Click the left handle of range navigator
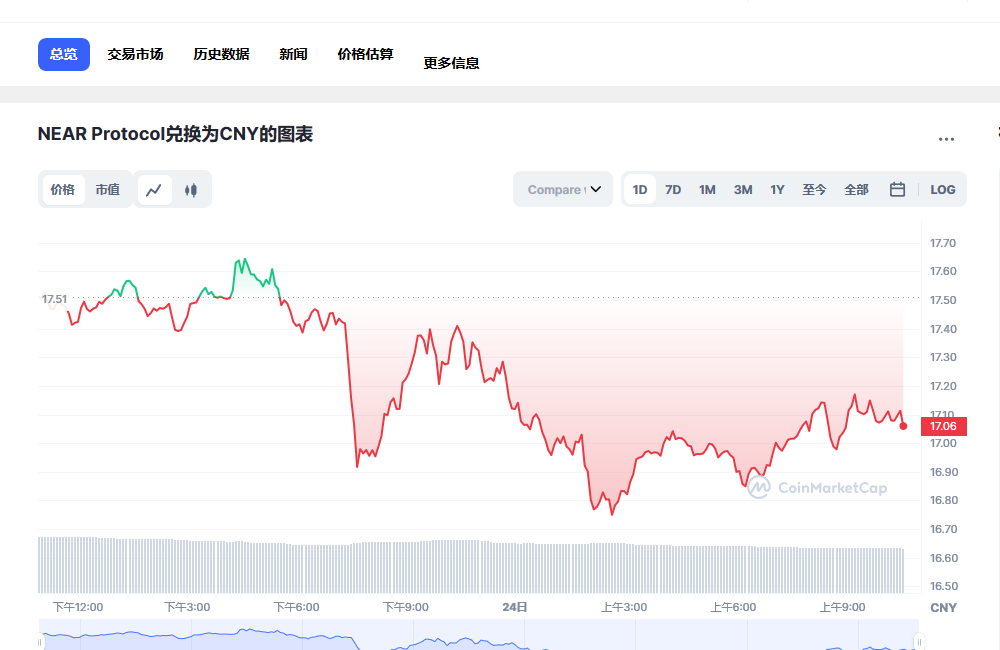 click(40, 642)
